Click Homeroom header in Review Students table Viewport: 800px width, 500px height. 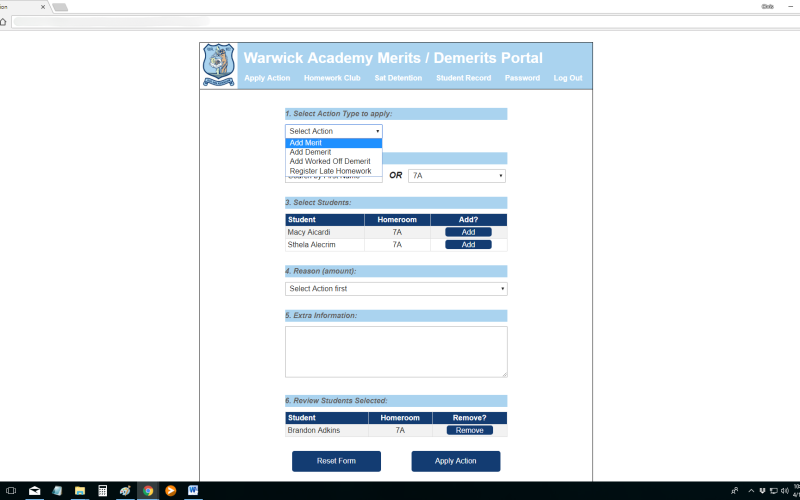400,418
